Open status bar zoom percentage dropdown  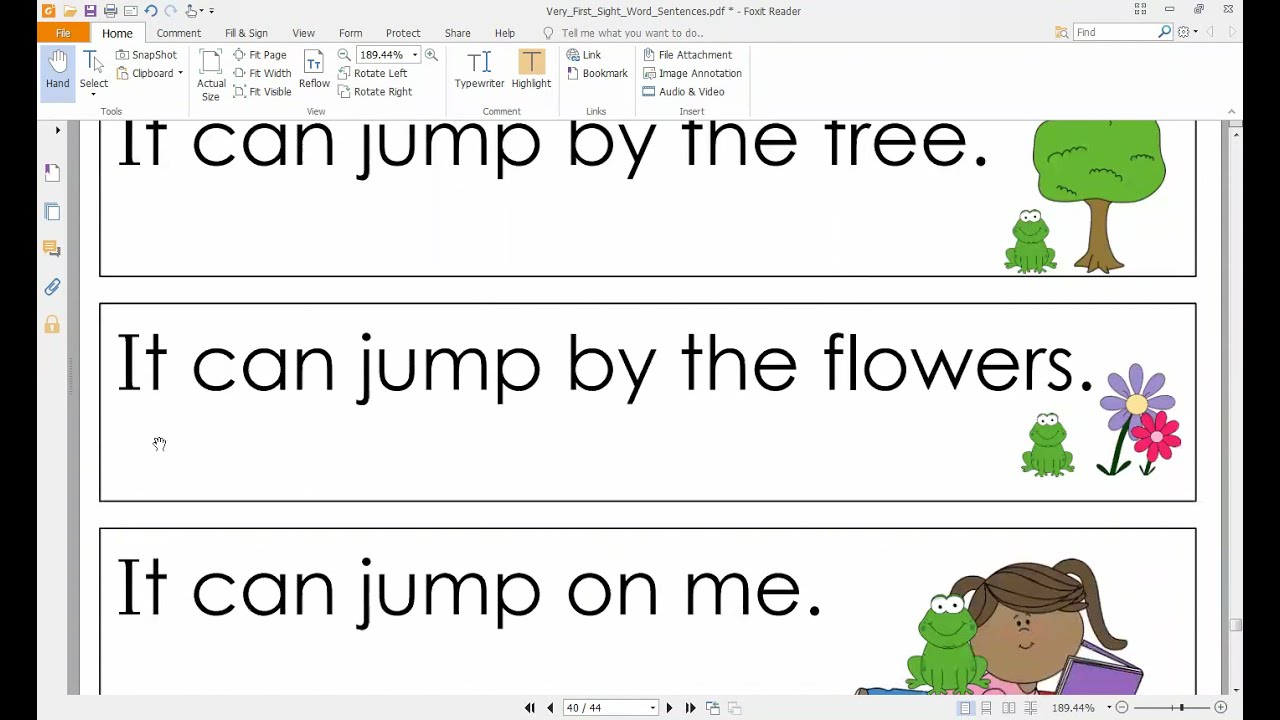click(1108, 708)
